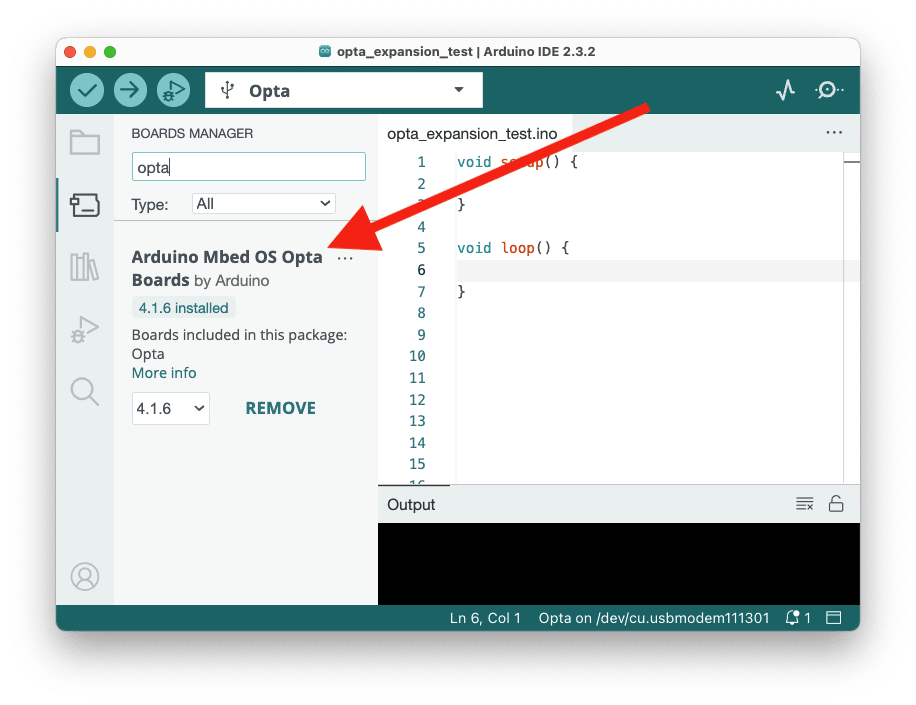Open the Serial Monitor

coord(828,90)
